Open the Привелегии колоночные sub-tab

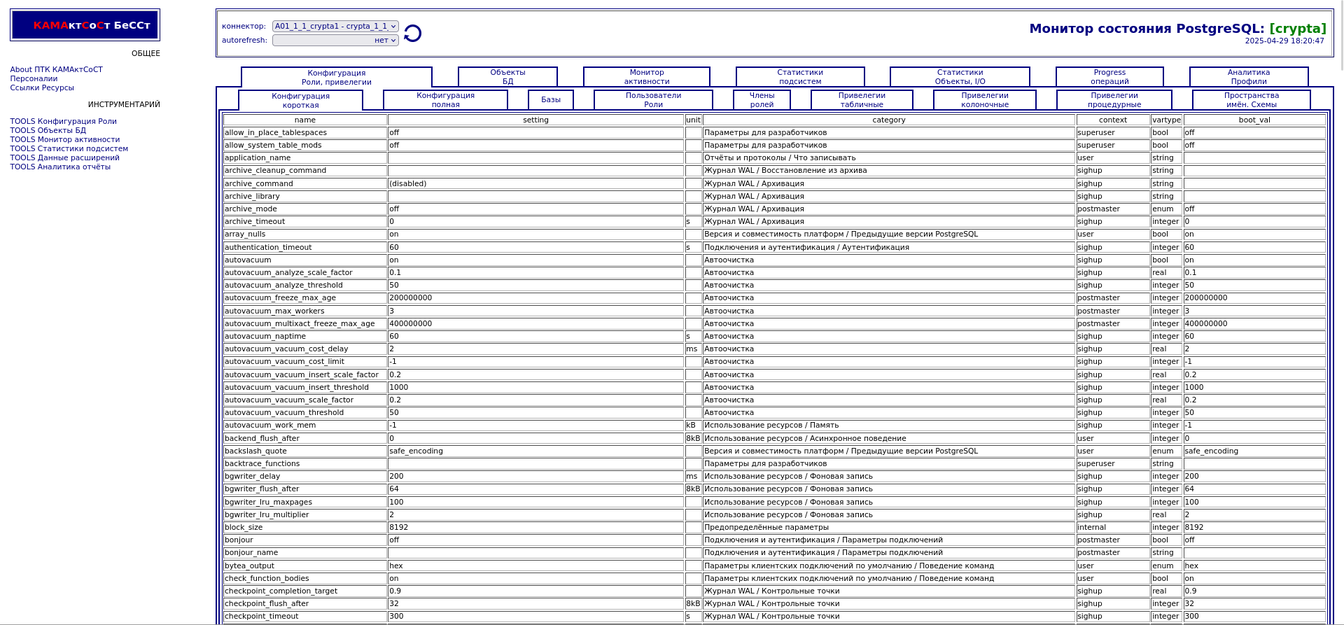click(x=985, y=100)
